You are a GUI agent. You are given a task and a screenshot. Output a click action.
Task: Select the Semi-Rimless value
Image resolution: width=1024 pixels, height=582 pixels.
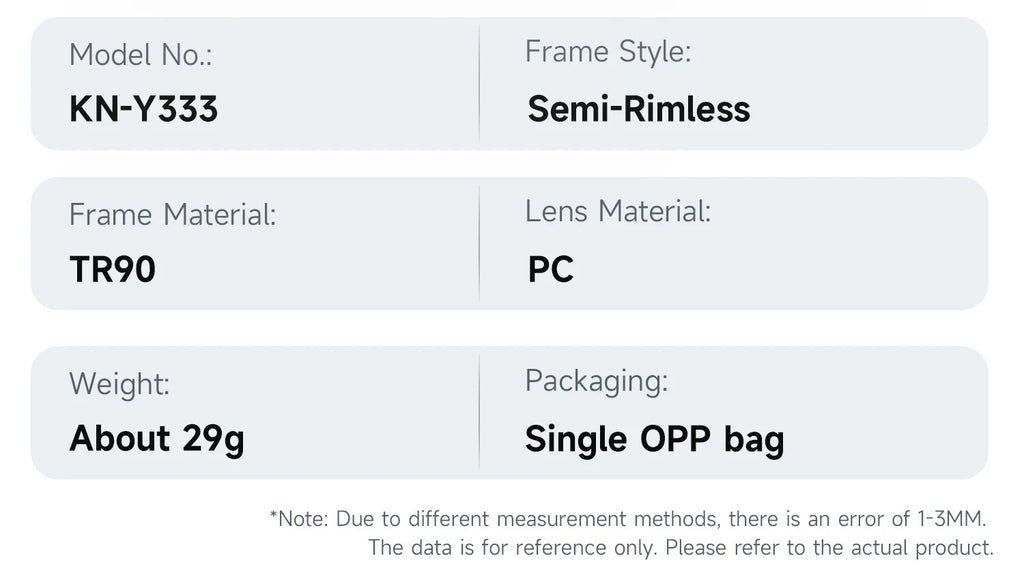click(639, 109)
